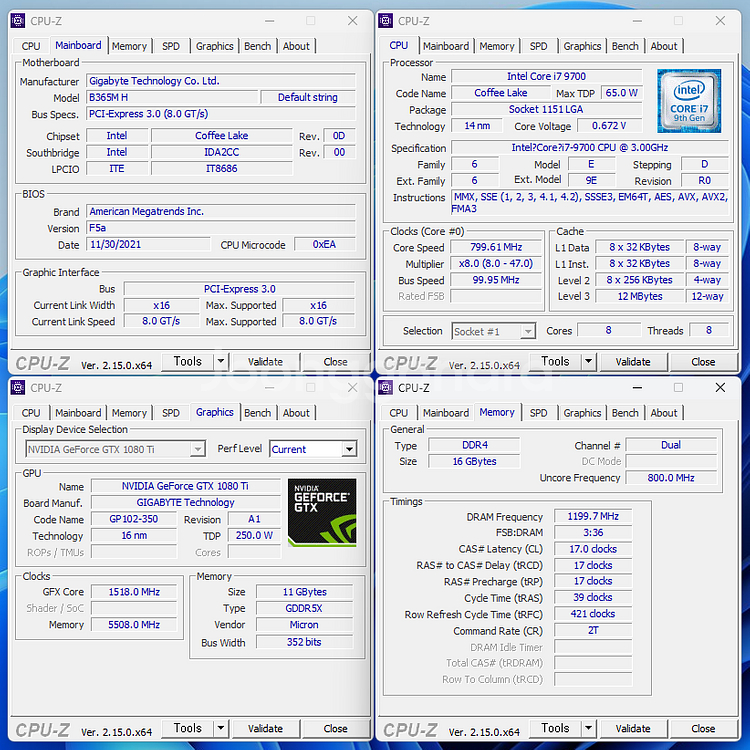Click the CPU-Z app icon in Mainboard window

pyautogui.click(x=18, y=21)
